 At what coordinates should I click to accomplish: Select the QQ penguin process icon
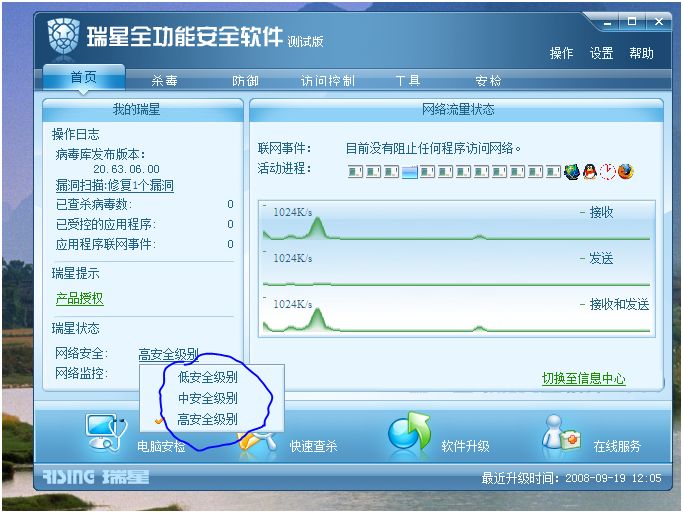click(x=590, y=172)
